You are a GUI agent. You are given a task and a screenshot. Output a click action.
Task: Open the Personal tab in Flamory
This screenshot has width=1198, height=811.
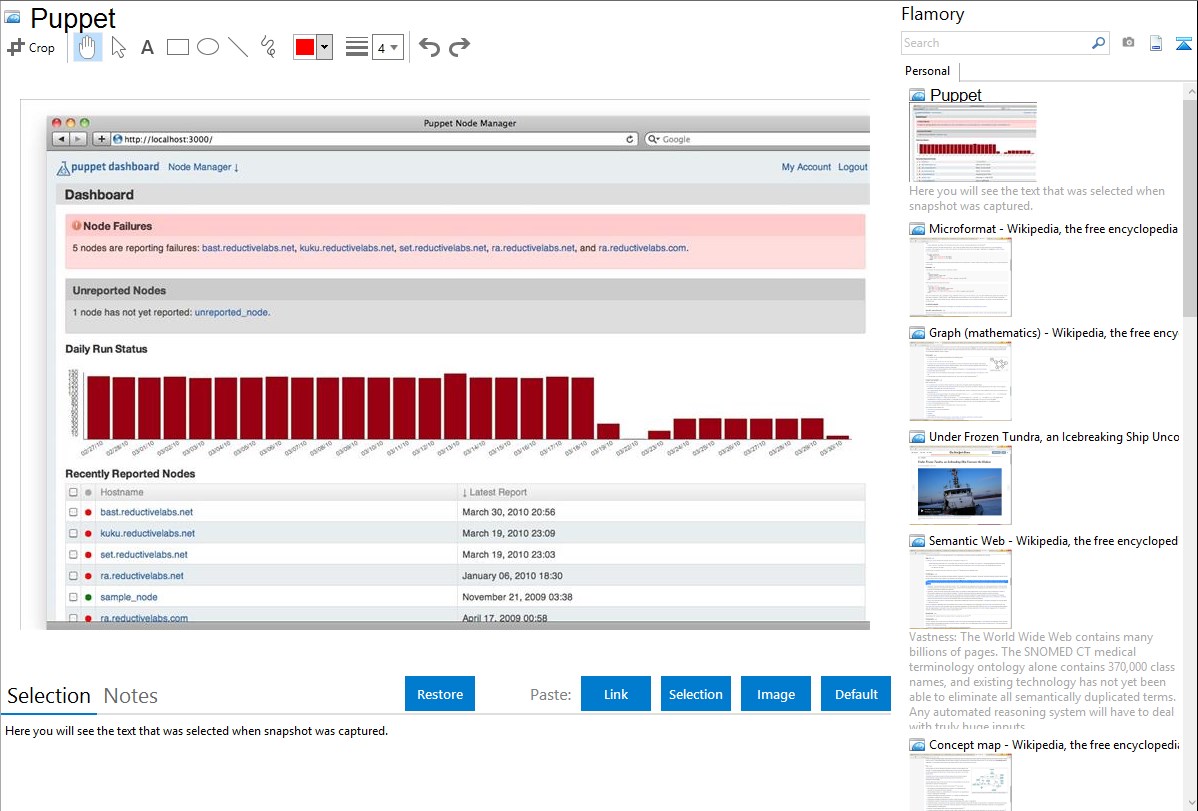[x=928, y=71]
